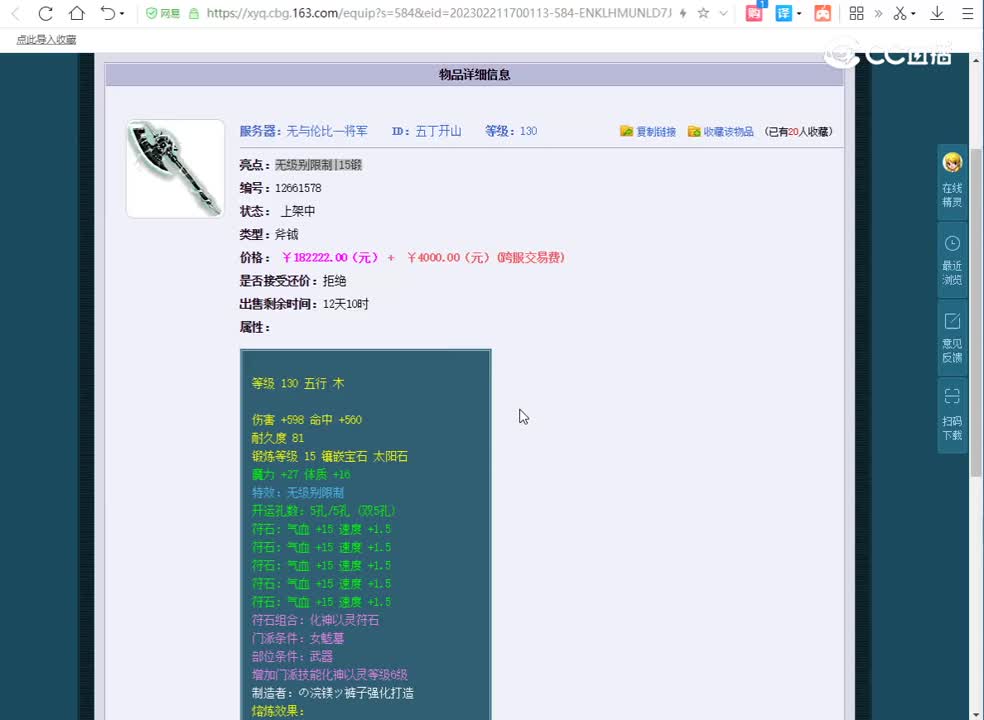Click the scrollbar up arrow
This screenshot has height=720, width=984.
pyautogui.click(x=976, y=60)
